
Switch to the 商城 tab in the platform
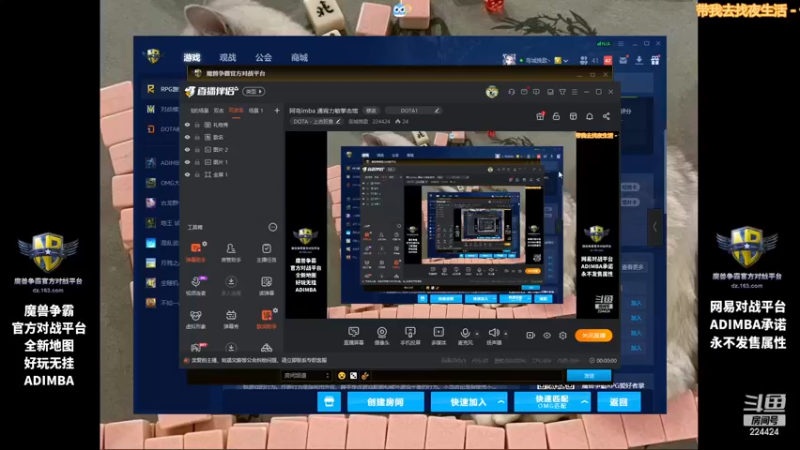[299, 58]
